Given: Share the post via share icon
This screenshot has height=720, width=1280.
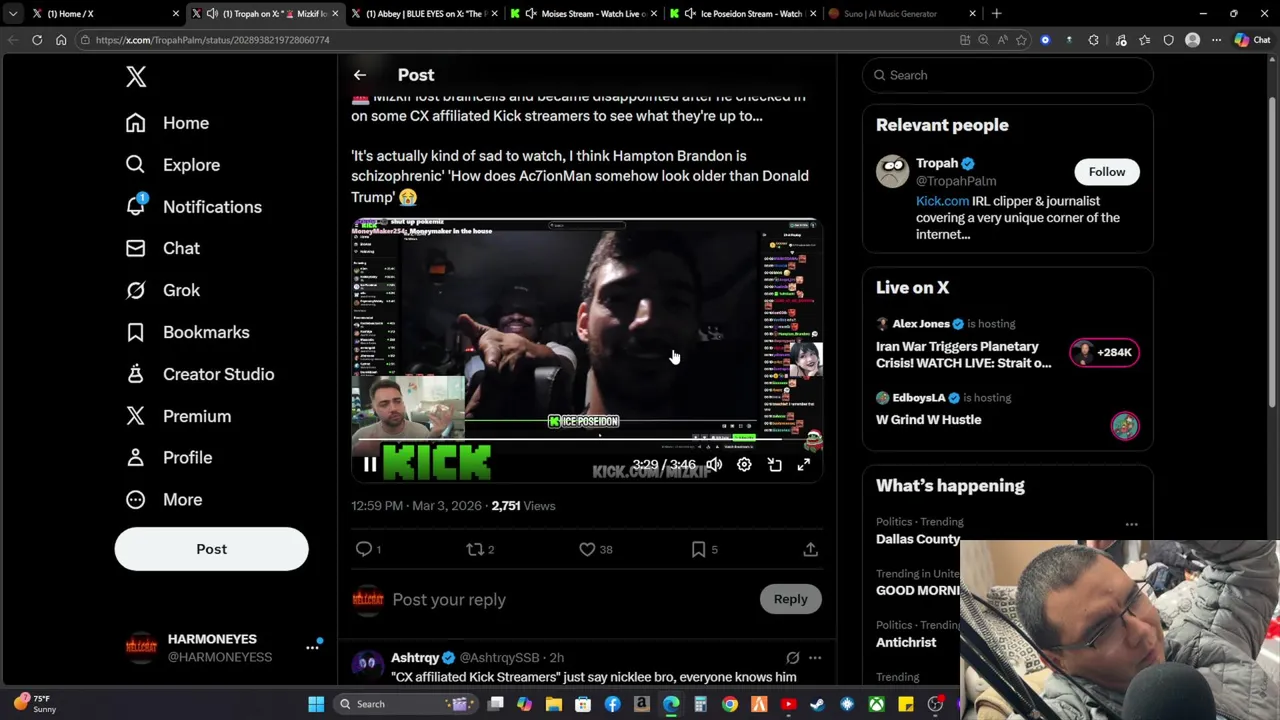Looking at the screenshot, I should pos(811,549).
